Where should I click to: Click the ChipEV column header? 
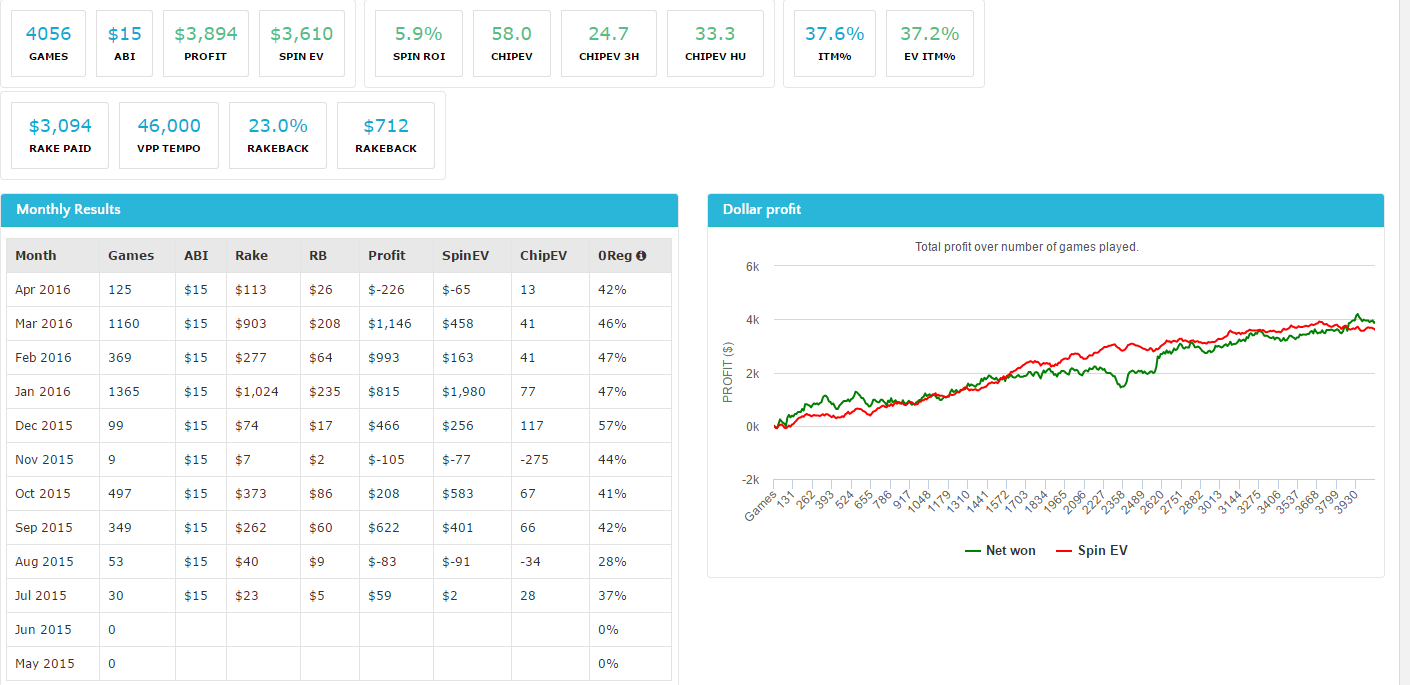pyautogui.click(x=551, y=256)
